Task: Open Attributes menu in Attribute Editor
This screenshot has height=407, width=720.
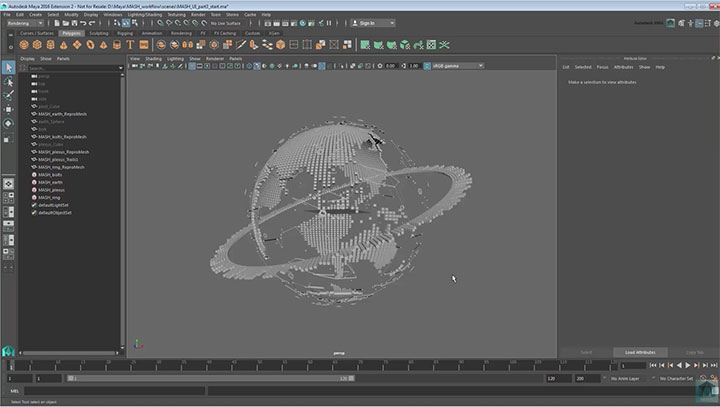Action: click(624, 67)
